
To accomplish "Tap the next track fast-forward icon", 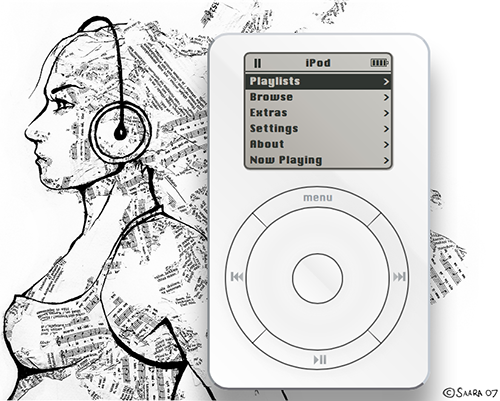I will [x=399, y=277].
